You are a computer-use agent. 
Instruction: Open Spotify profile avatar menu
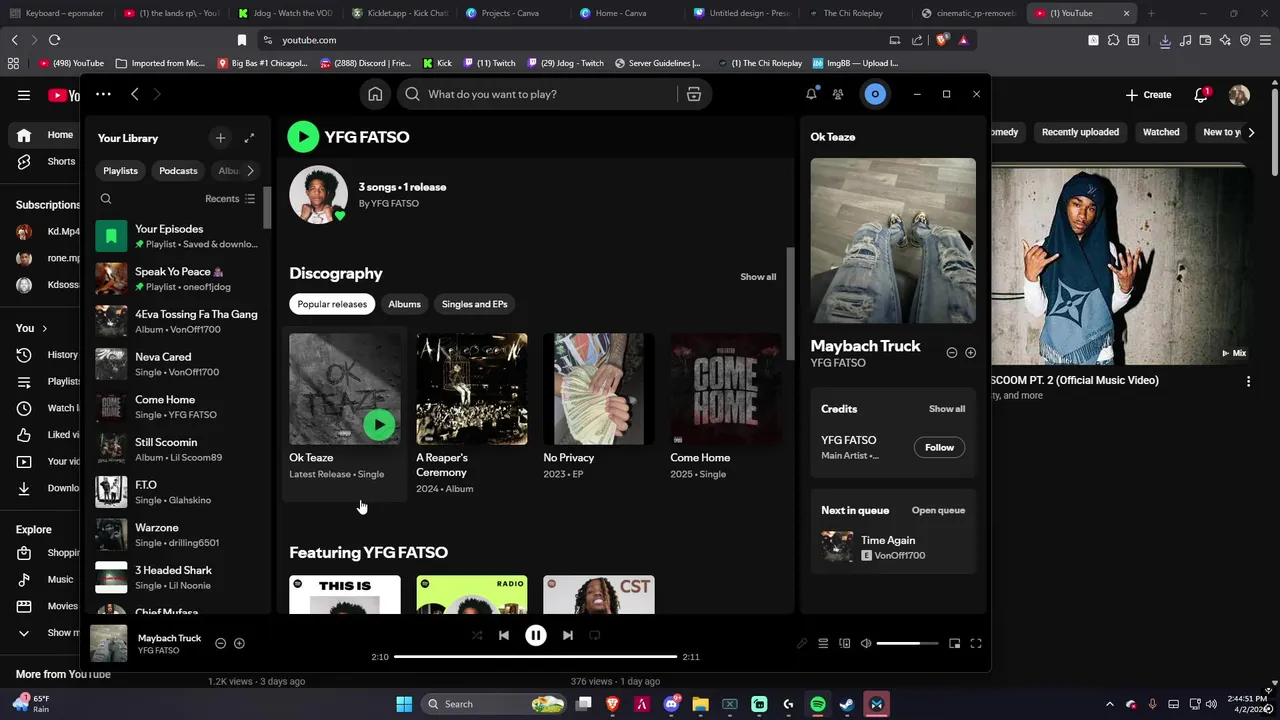pyautogui.click(x=875, y=94)
